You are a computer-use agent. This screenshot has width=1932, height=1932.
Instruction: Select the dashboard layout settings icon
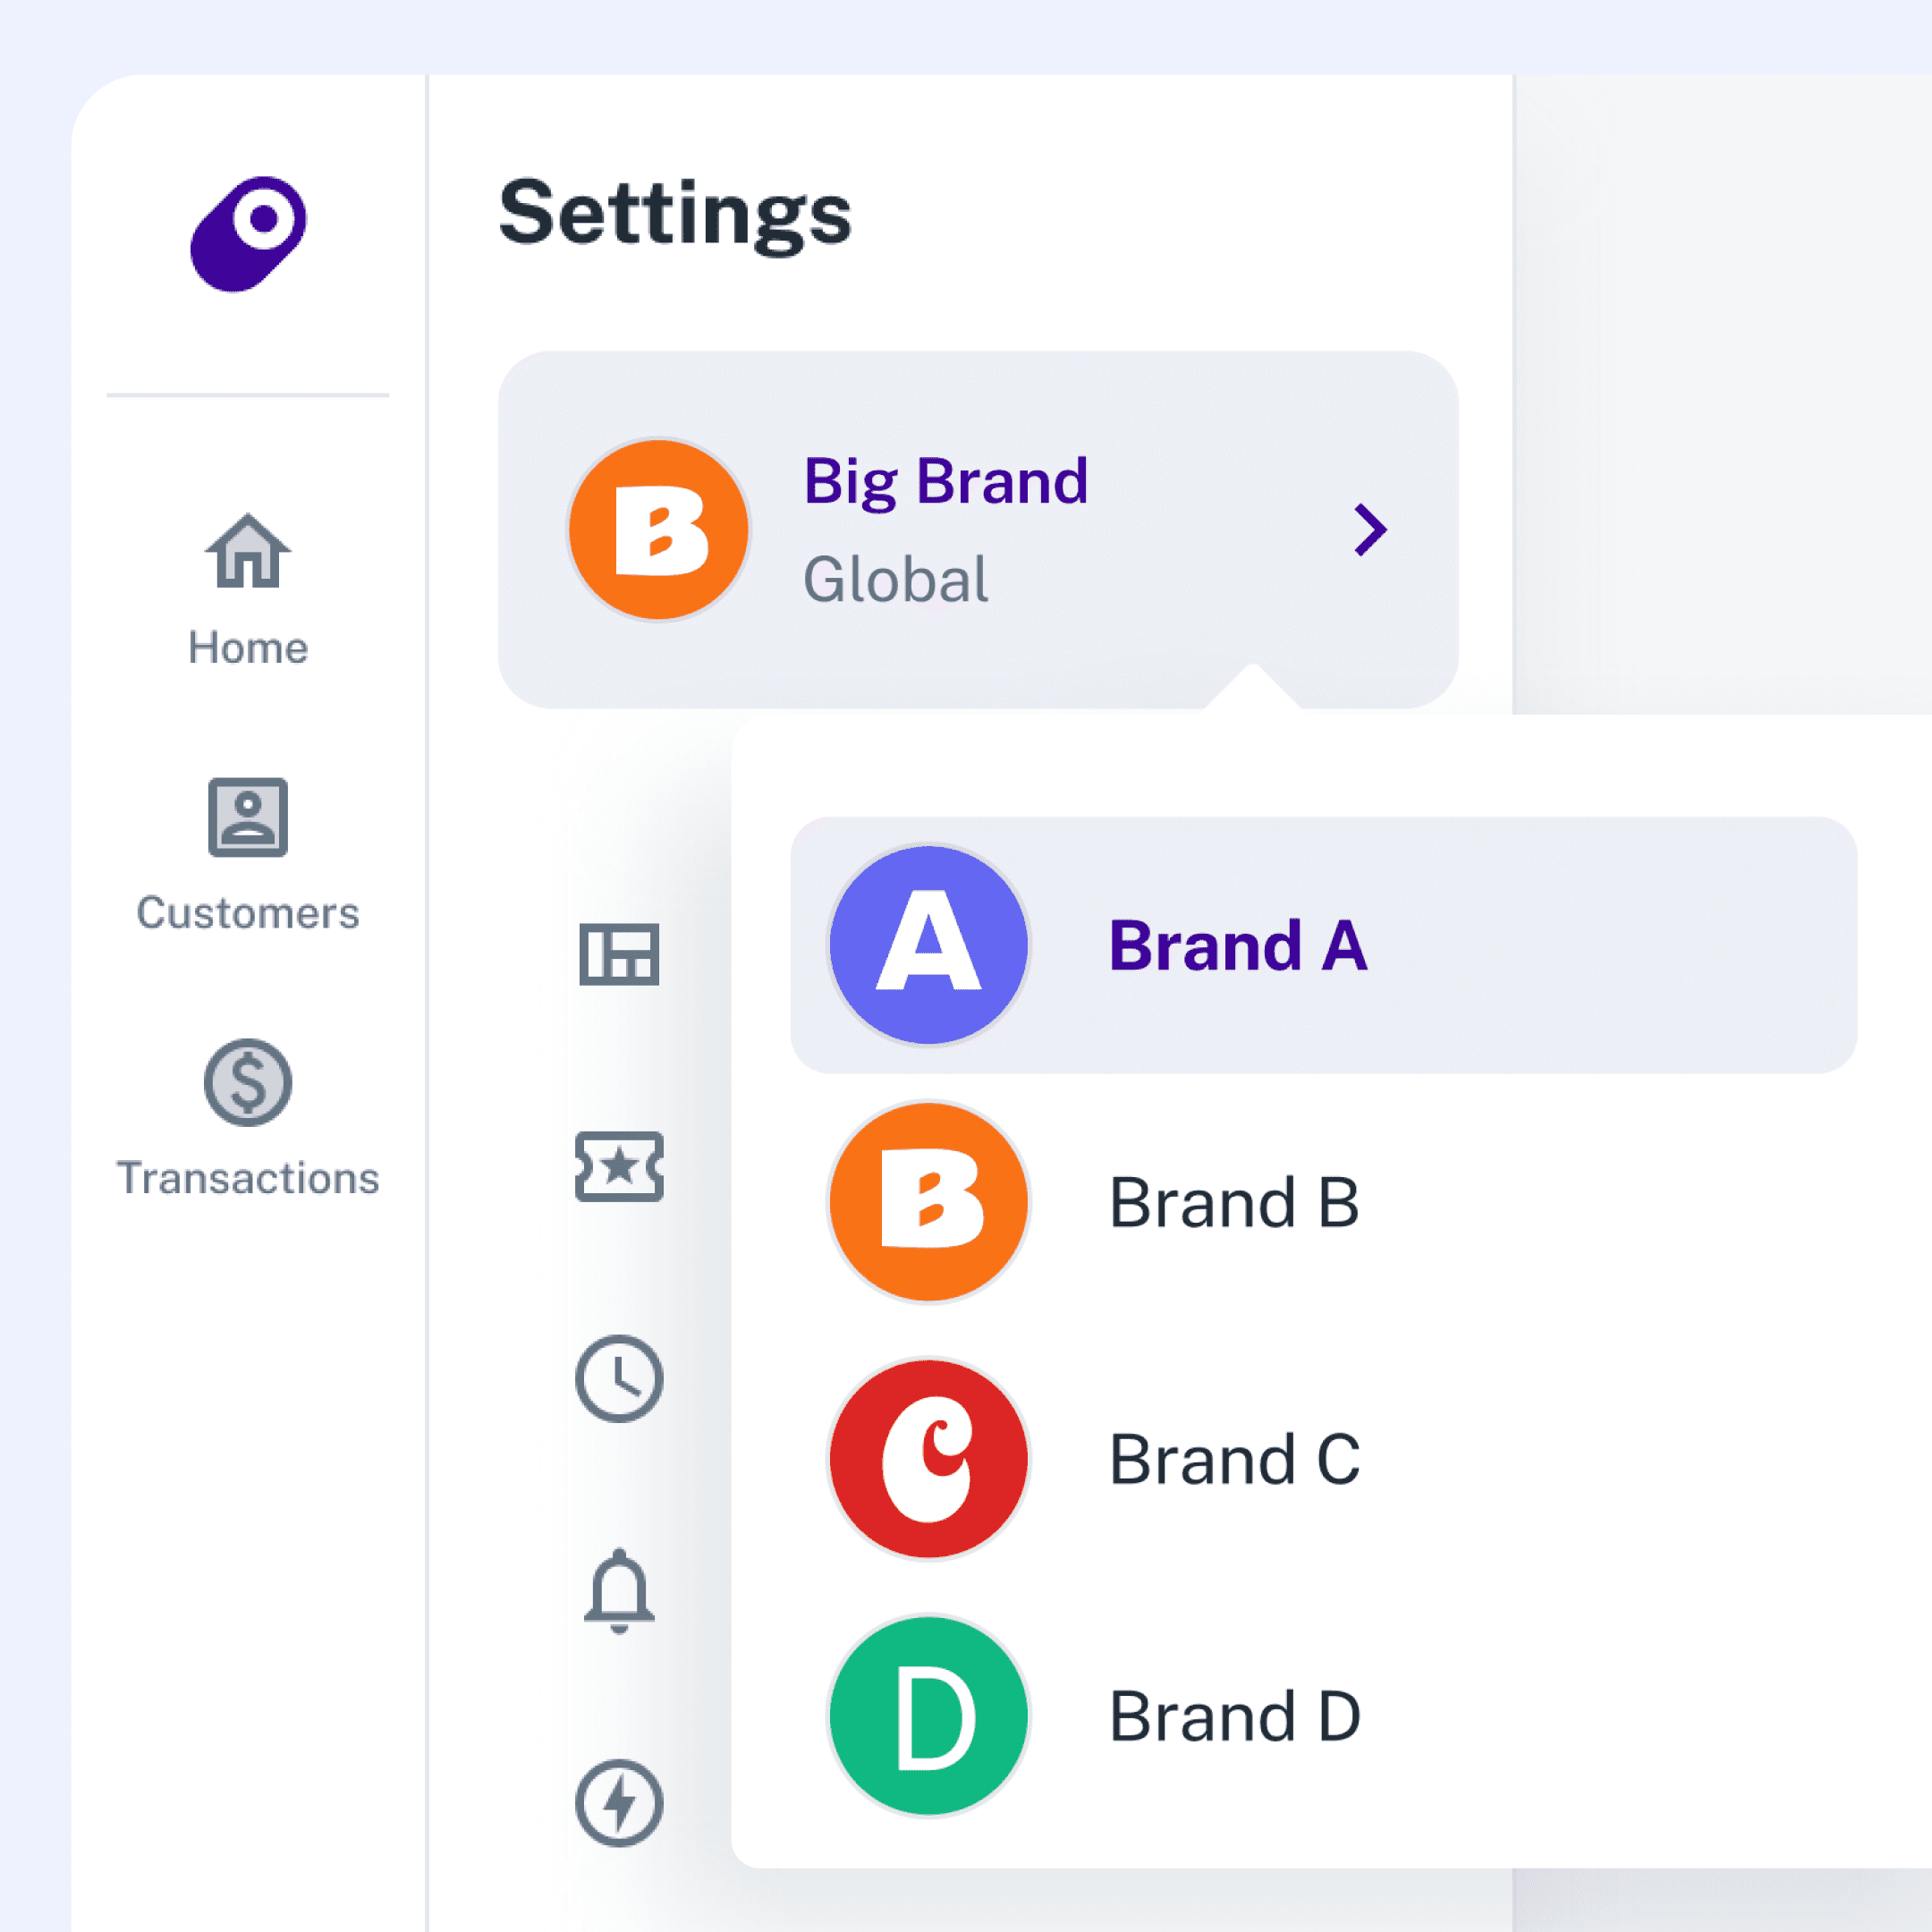[619, 954]
